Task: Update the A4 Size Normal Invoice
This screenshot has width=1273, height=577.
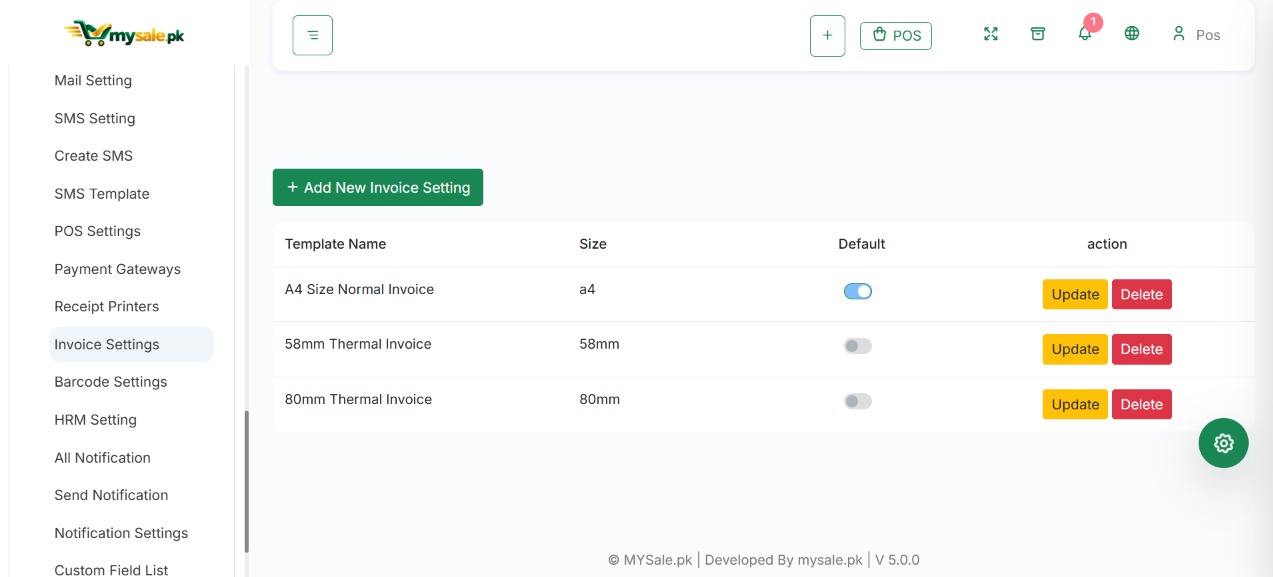Action: [x=1075, y=294]
